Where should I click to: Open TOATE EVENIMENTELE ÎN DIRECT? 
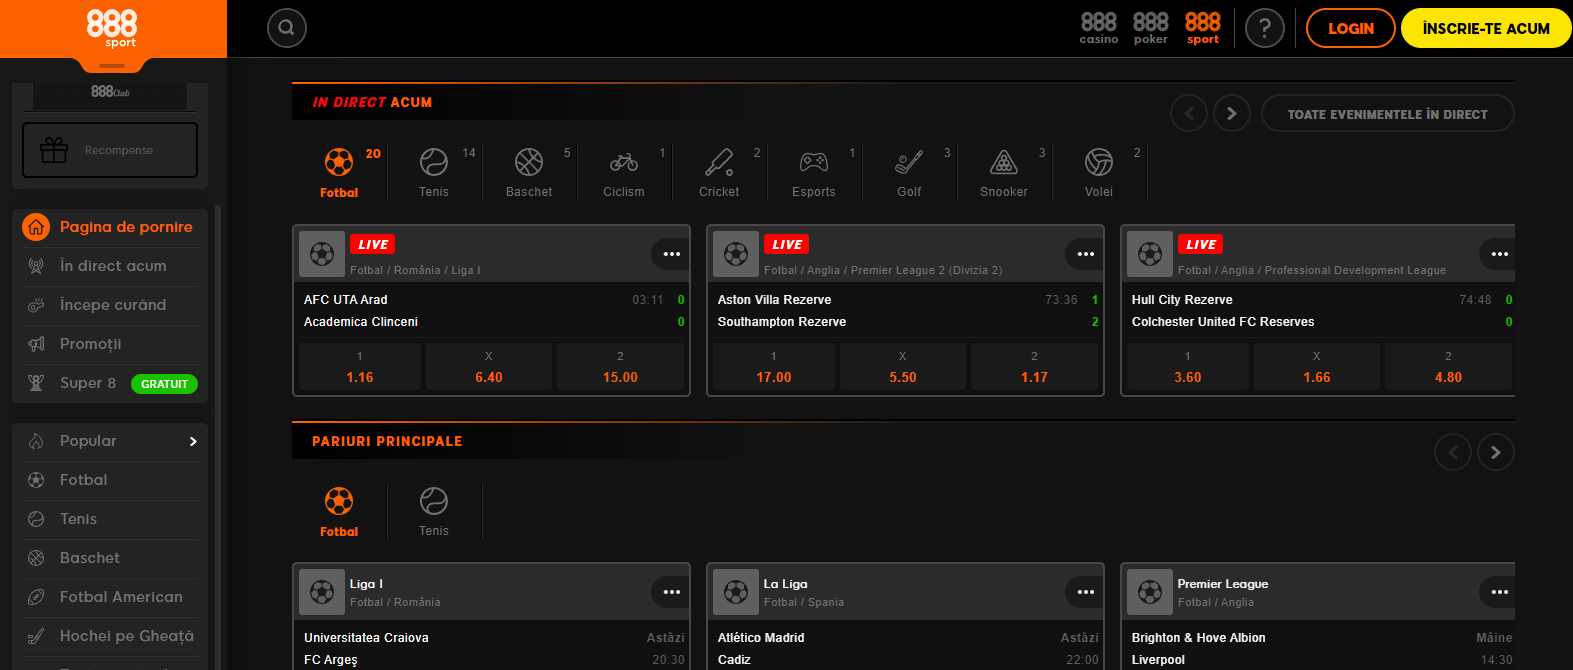pyautogui.click(x=1387, y=114)
